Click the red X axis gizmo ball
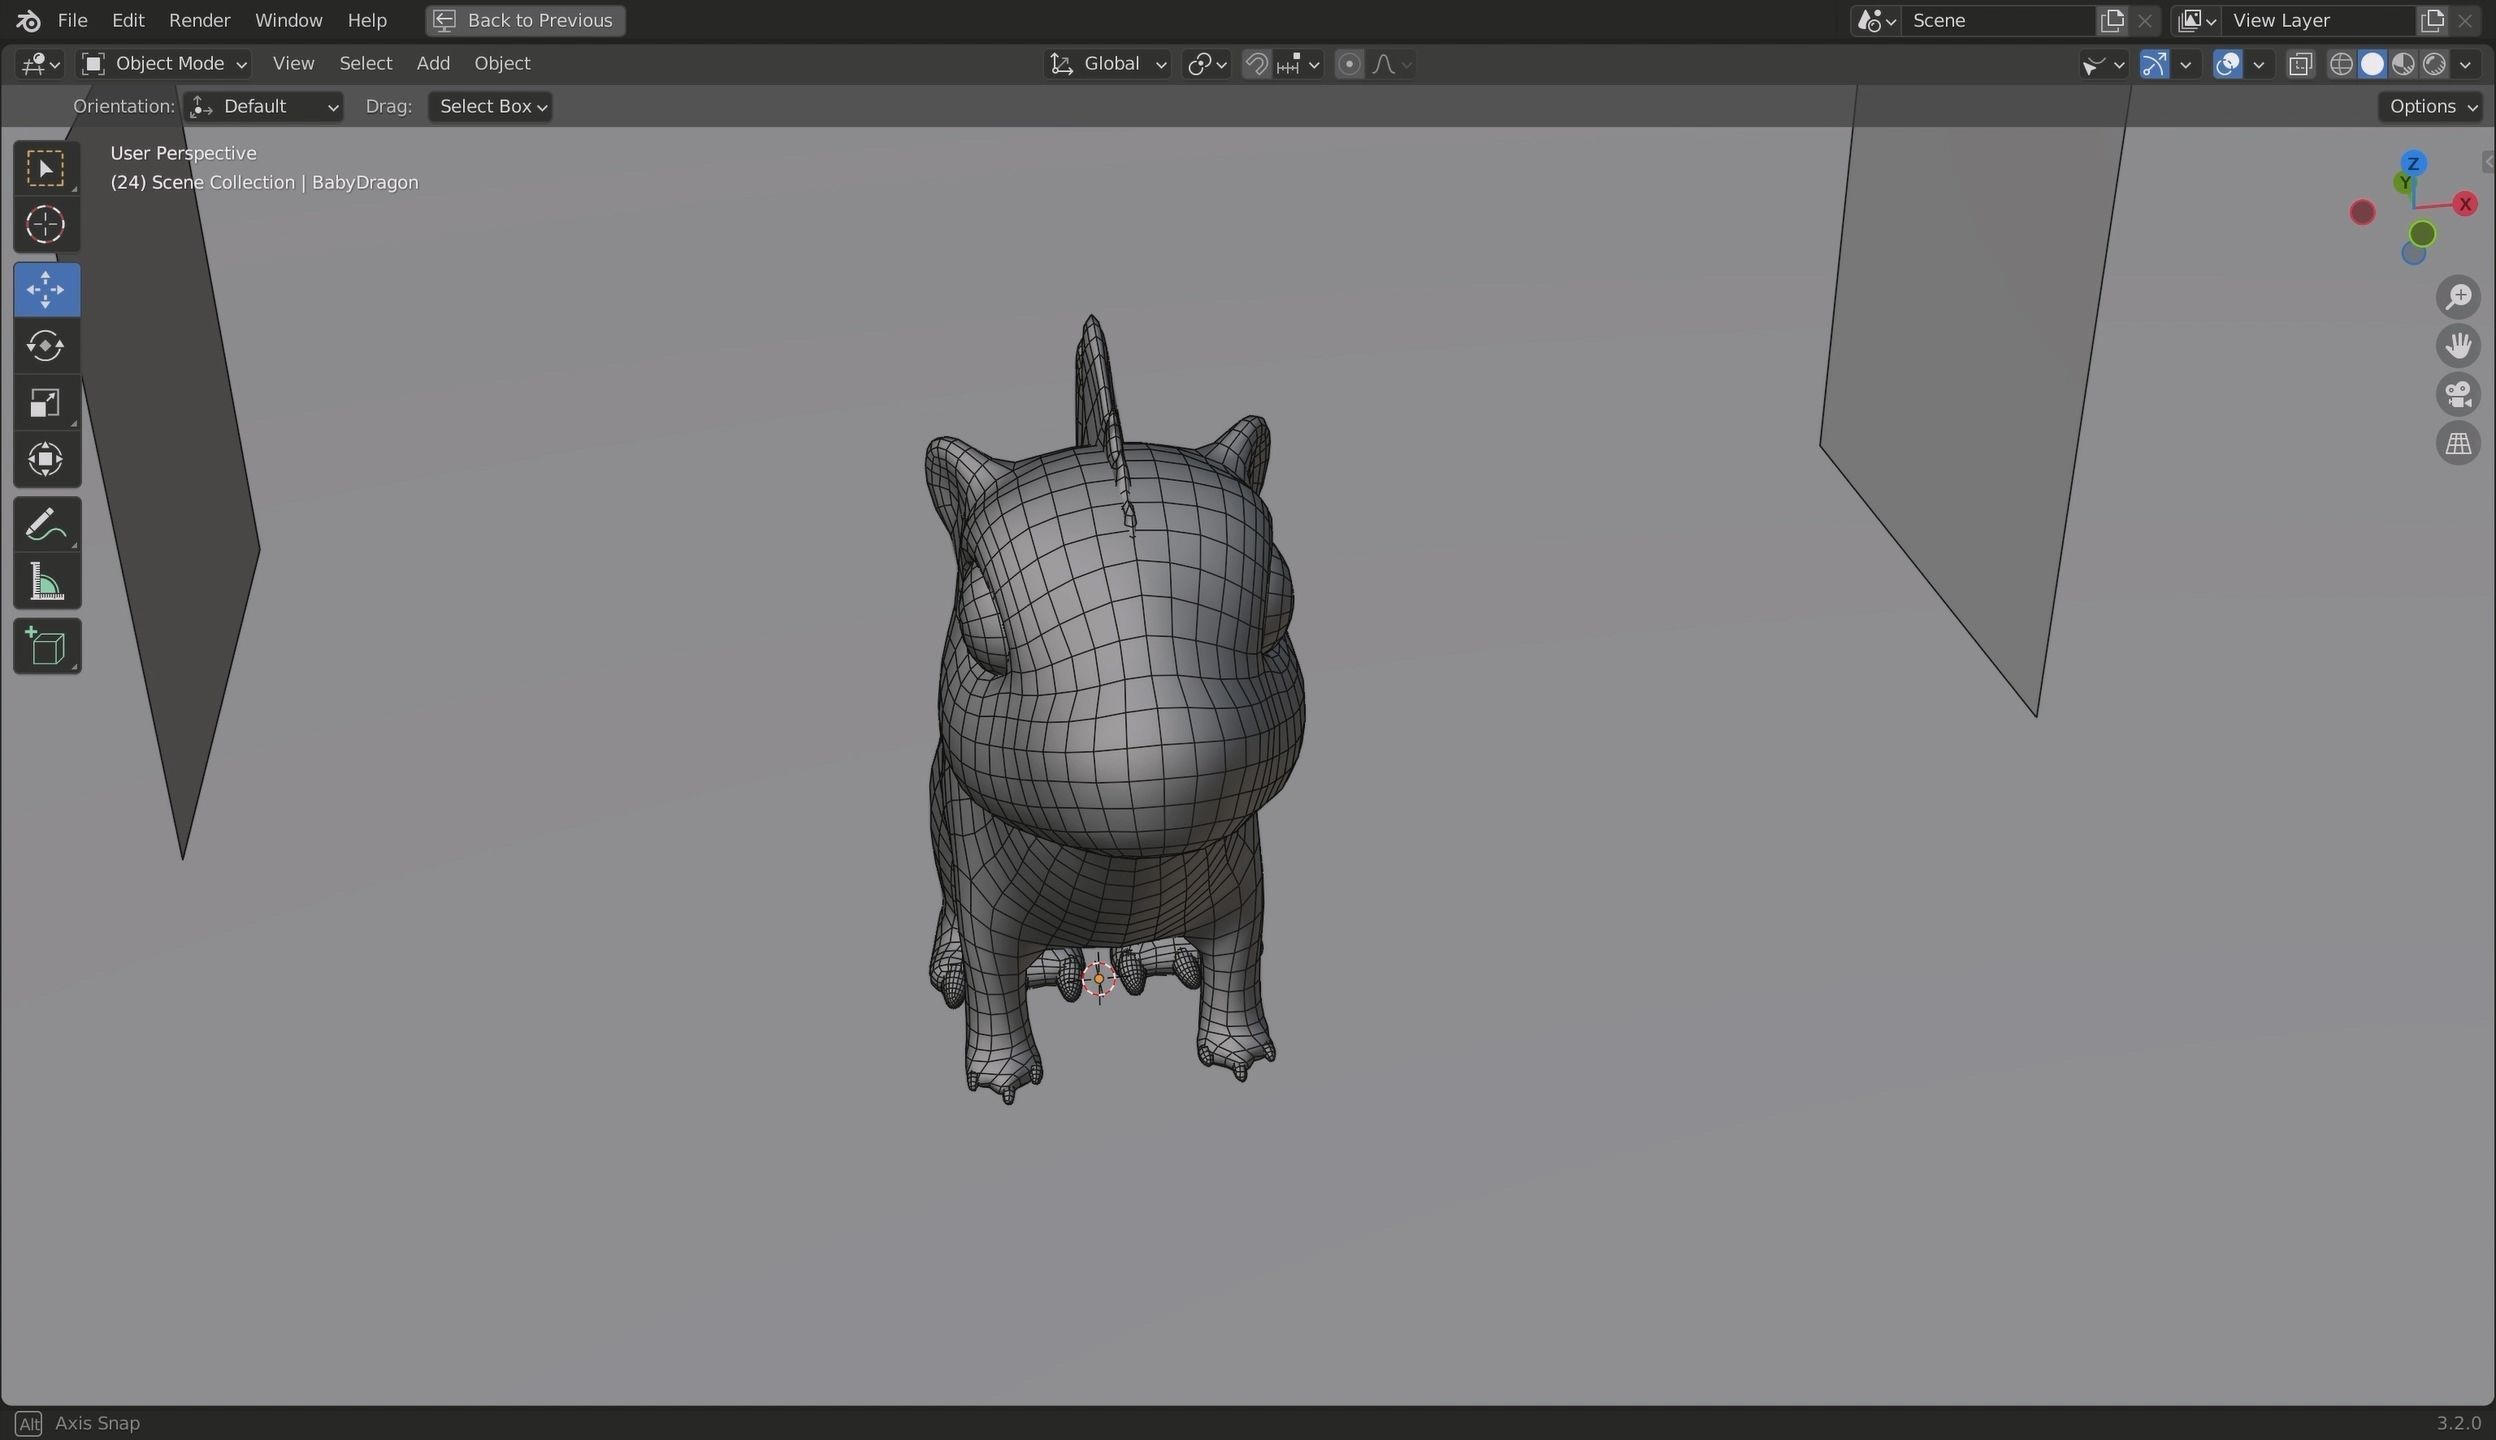The image size is (2496, 1440). [2465, 204]
